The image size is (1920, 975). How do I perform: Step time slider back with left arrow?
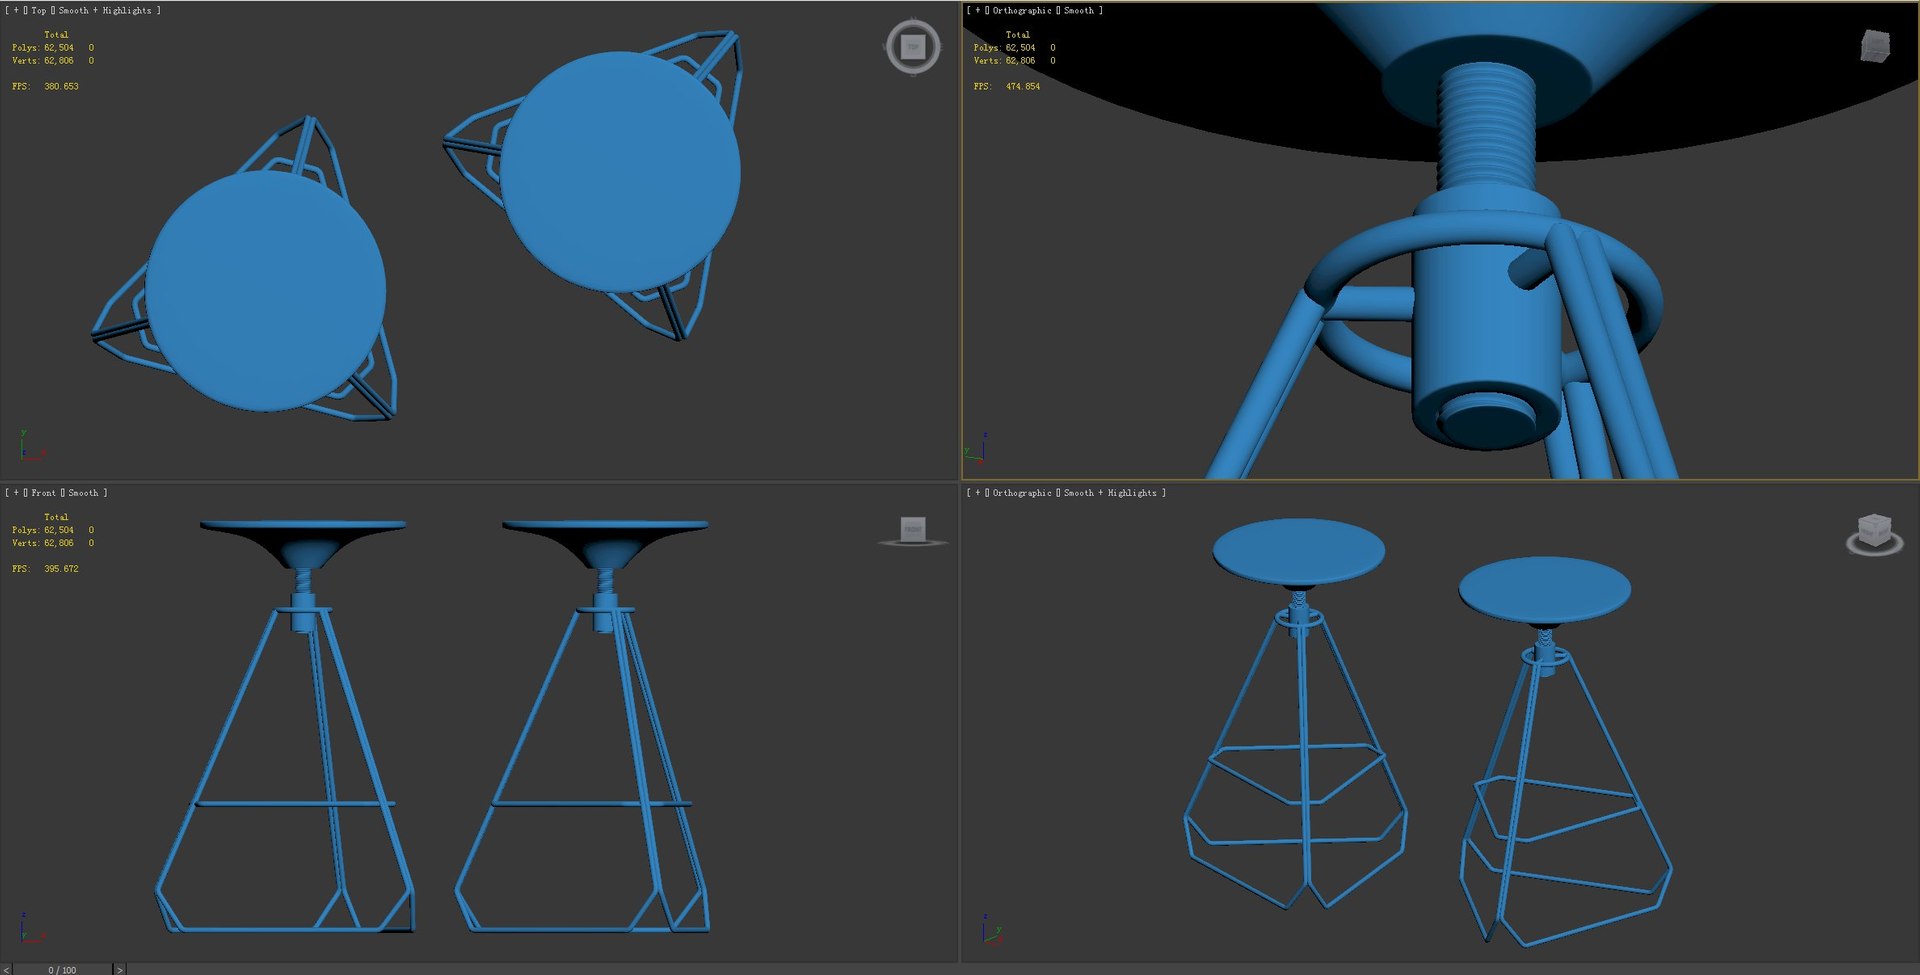(6, 969)
